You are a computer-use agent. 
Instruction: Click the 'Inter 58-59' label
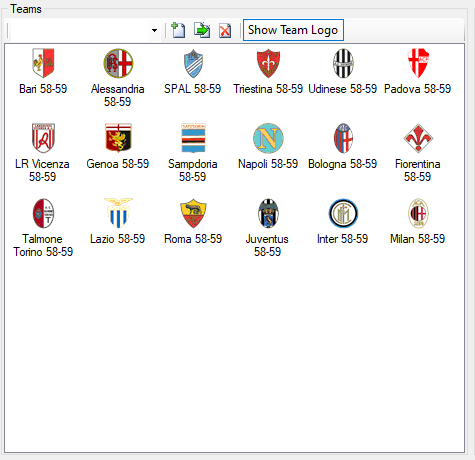tap(343, 239)
